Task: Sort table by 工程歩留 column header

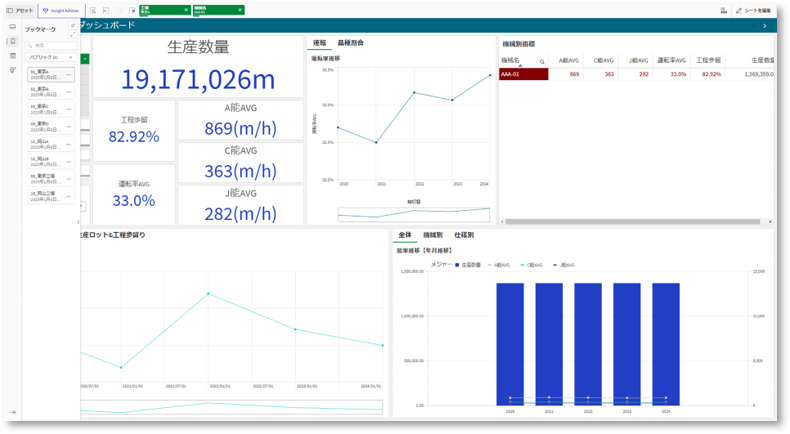Action: [708, 60]
